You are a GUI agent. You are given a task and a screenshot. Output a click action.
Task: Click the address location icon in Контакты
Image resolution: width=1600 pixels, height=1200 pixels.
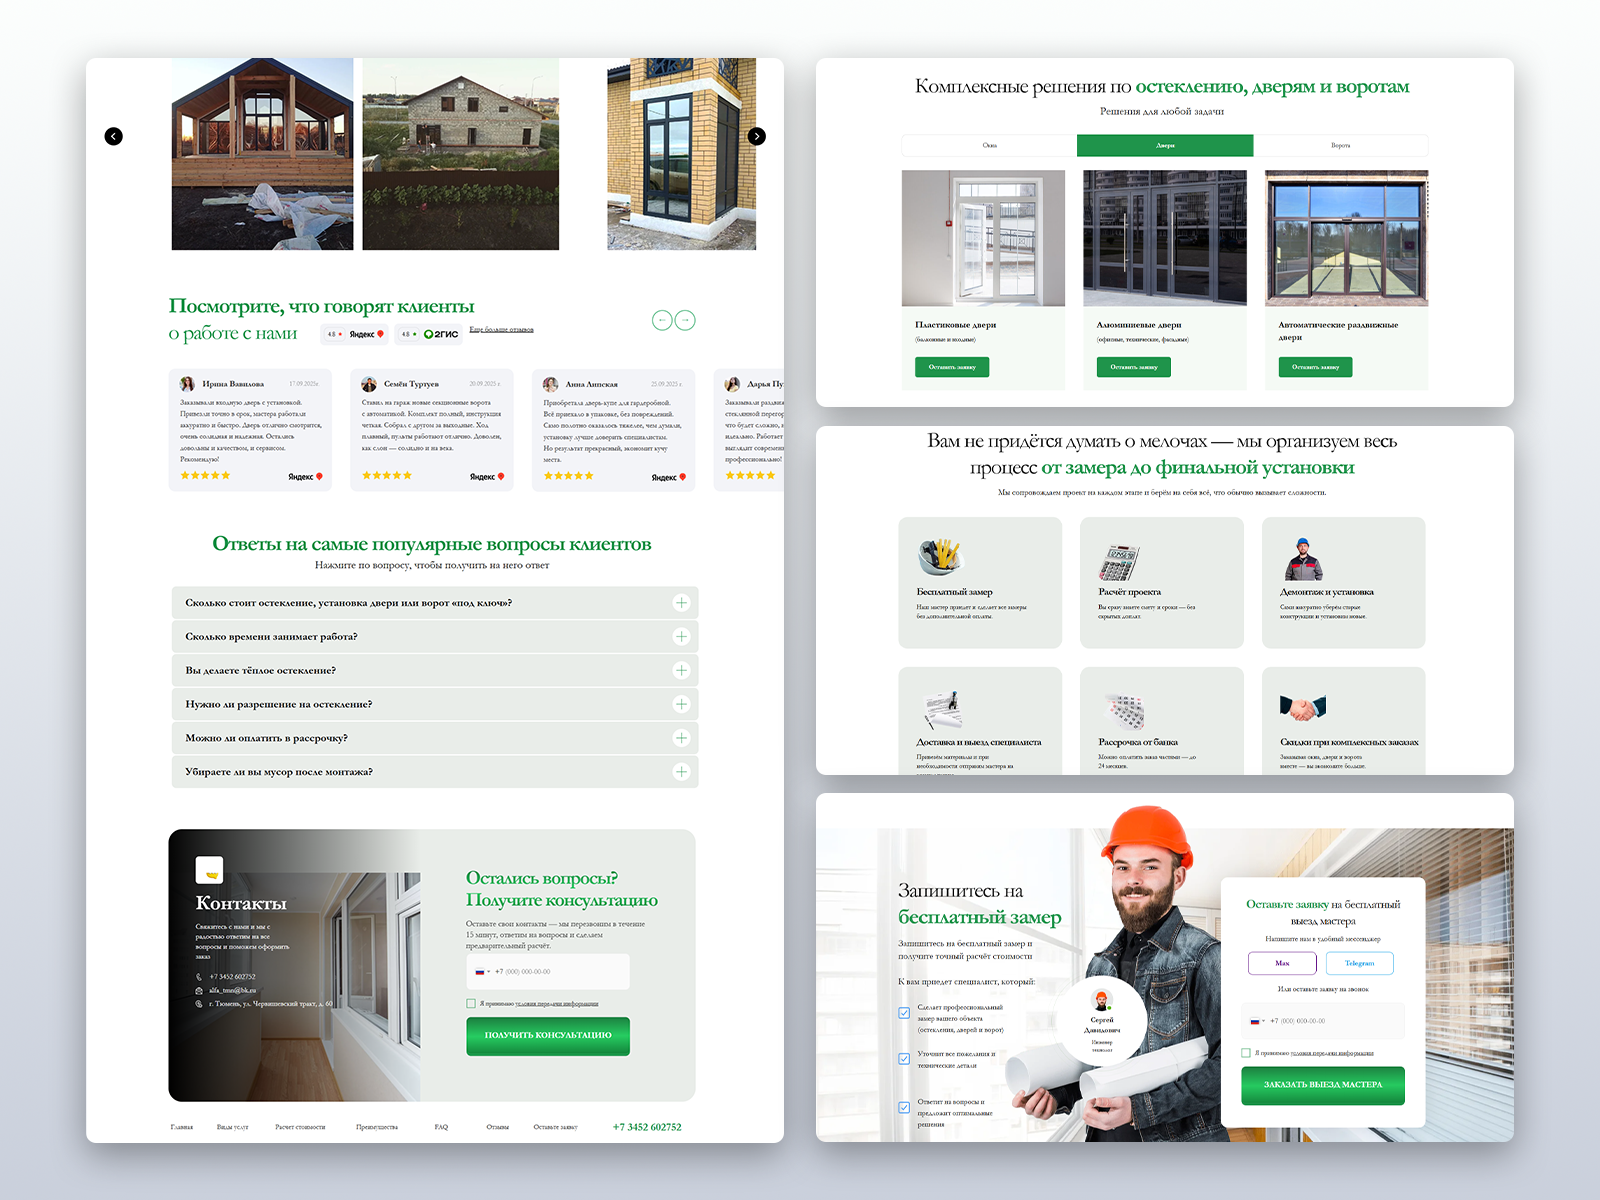point(199,1004)
